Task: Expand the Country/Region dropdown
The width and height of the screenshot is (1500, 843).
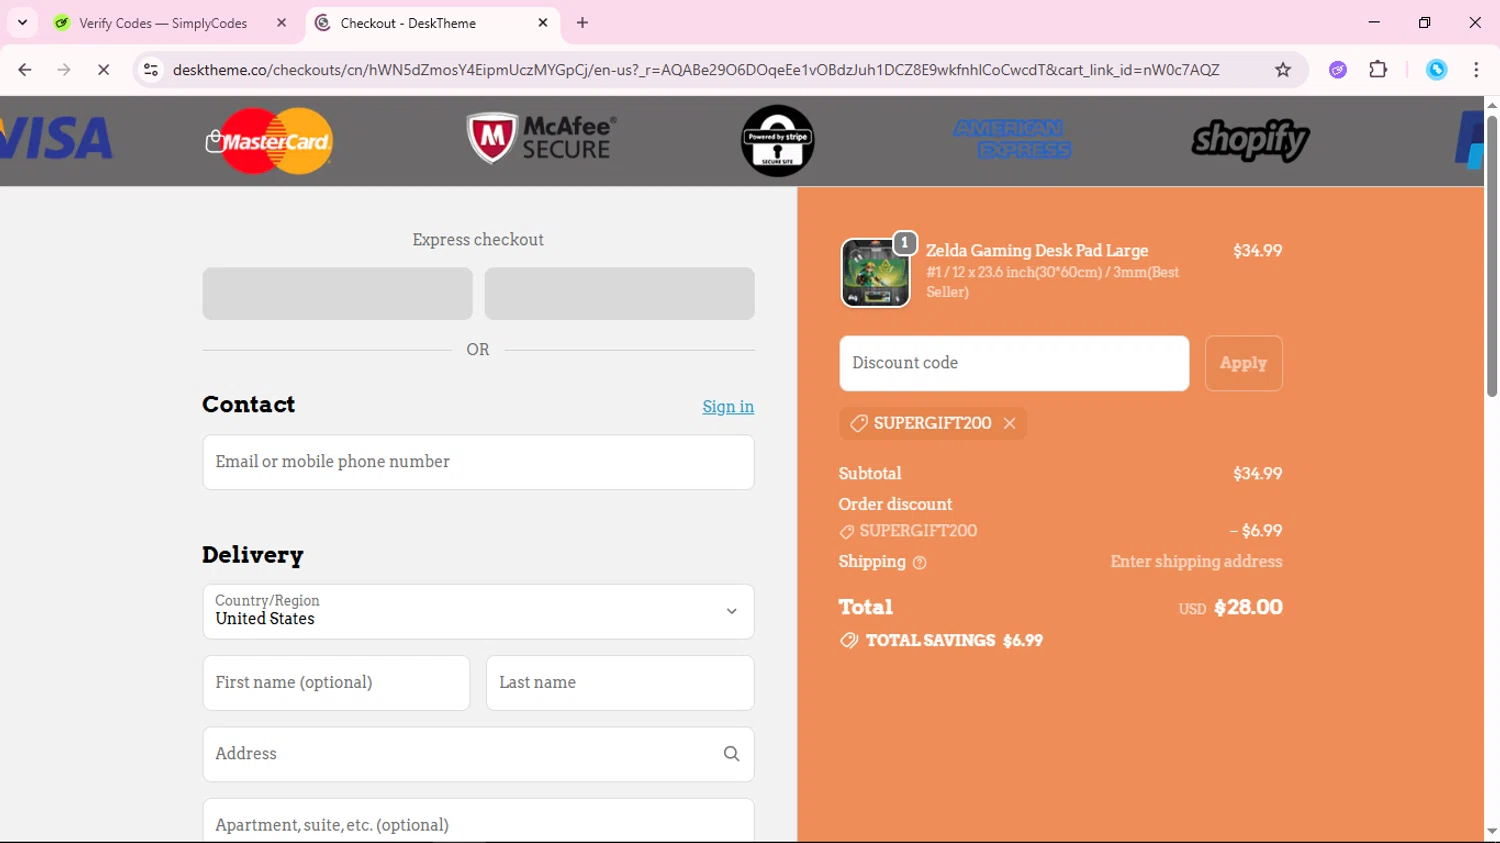Action: [x=478, y=611]
